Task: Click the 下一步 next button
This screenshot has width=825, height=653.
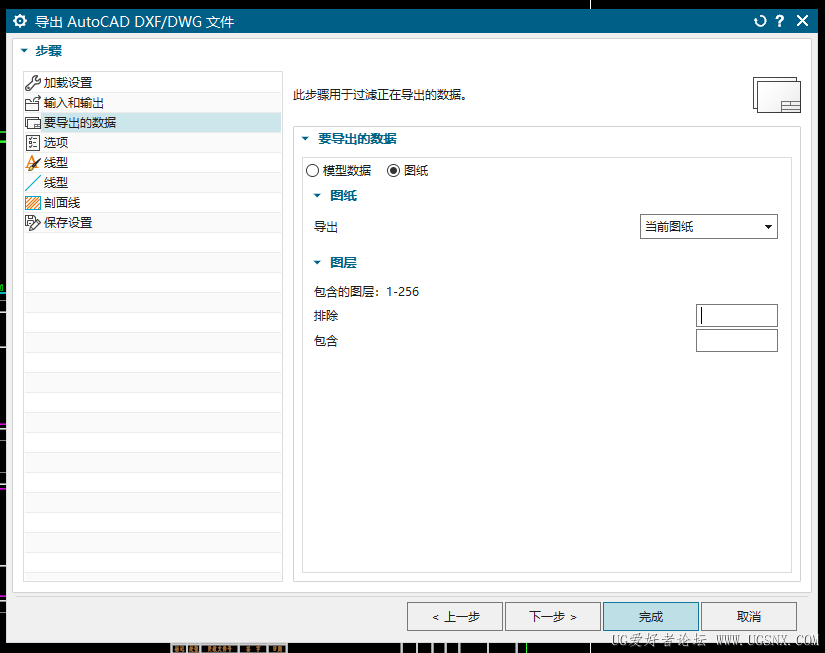Action: (x=552, y=617)
